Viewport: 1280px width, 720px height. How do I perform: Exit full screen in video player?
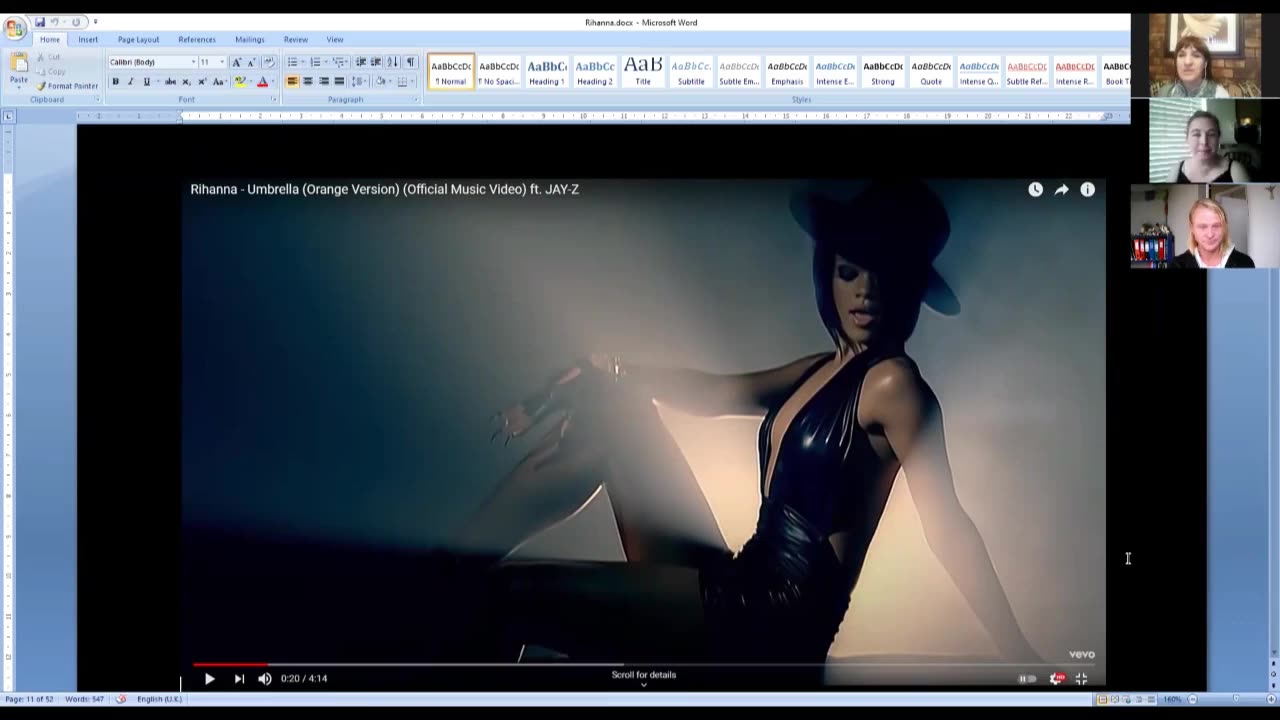[1081, 678]
